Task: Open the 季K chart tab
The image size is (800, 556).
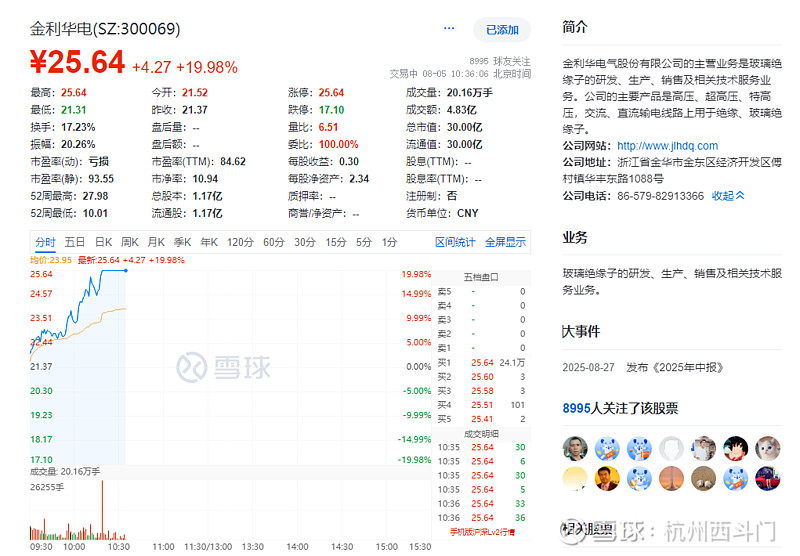Action: point(182,242)
